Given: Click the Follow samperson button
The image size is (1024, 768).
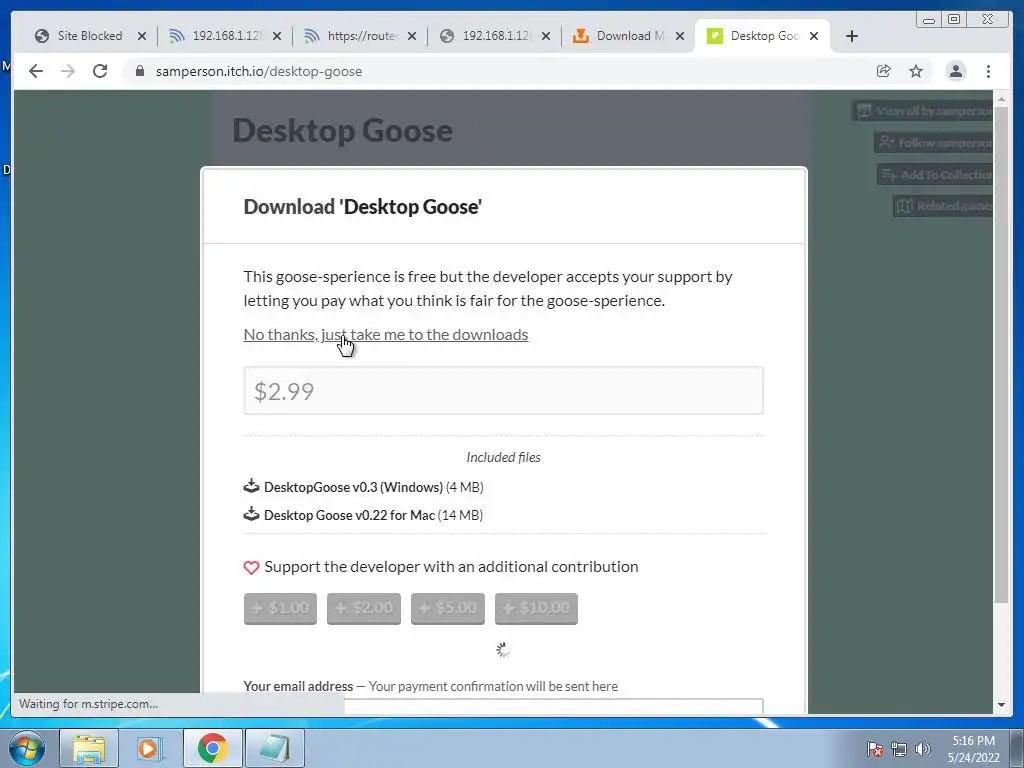Looking at the screenshot, I should pyautogui.click(x=934, y=142).
